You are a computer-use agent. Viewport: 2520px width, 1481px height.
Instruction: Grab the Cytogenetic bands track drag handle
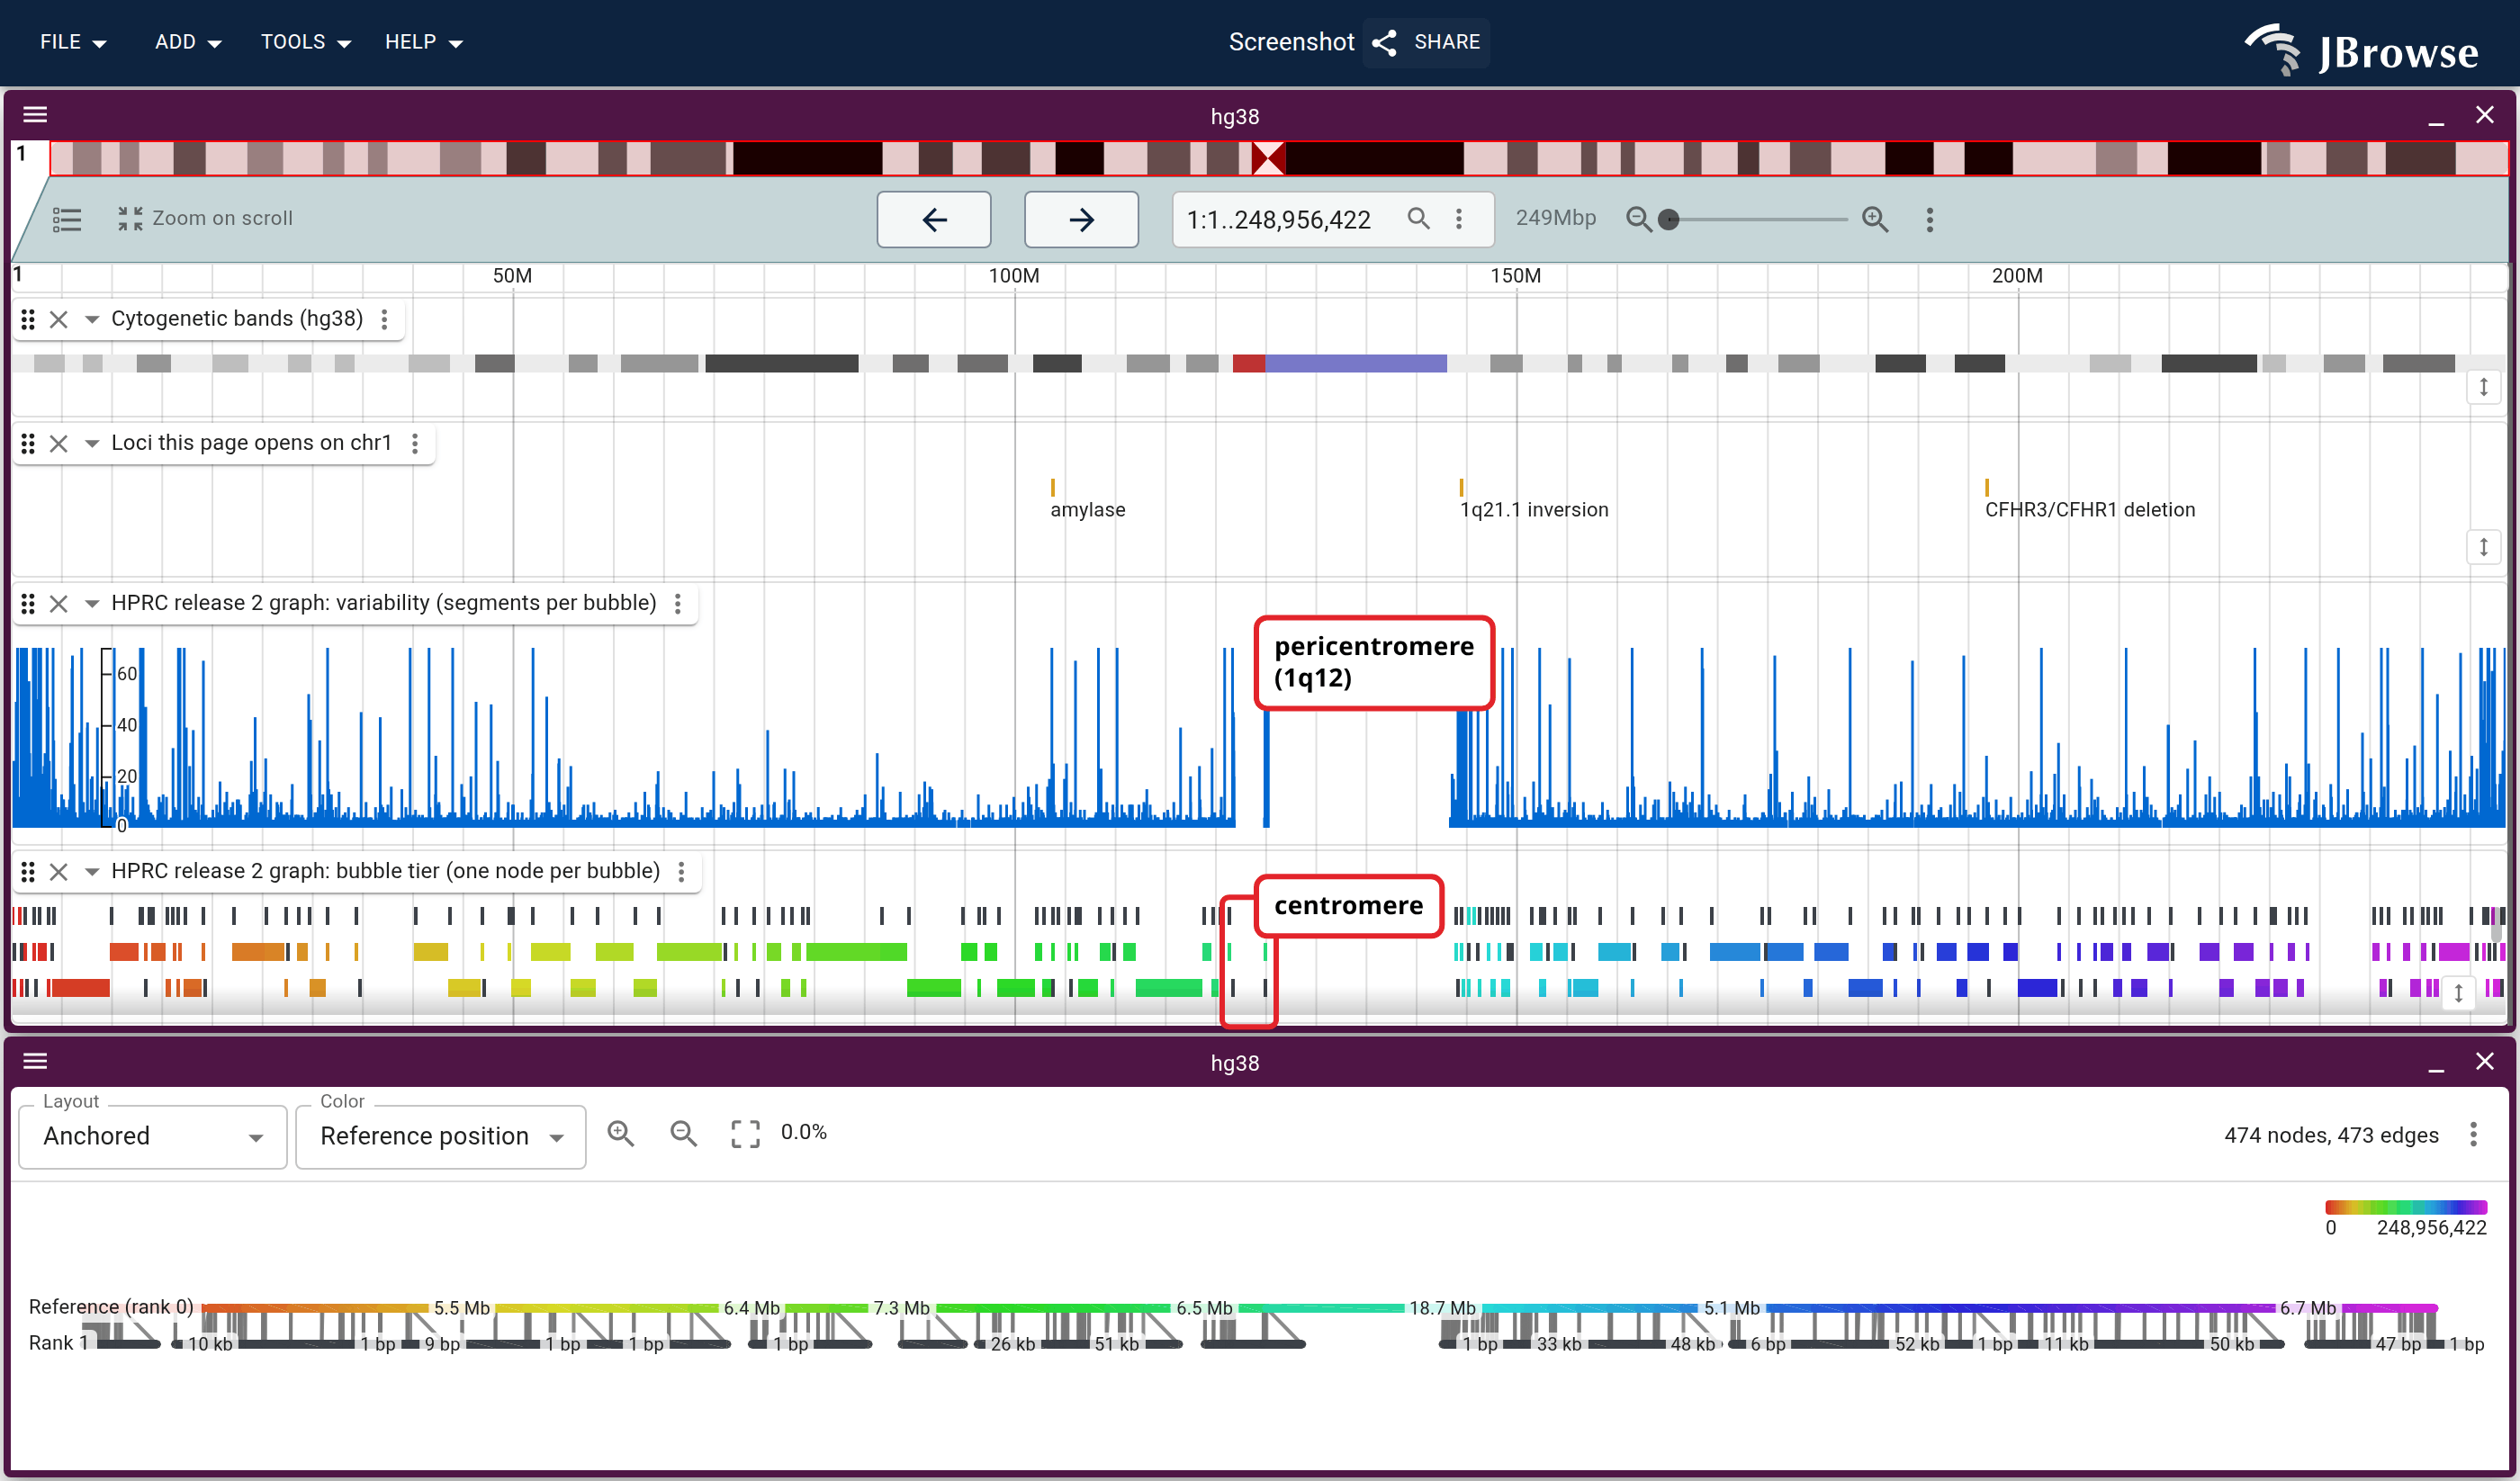pos(28,319)
